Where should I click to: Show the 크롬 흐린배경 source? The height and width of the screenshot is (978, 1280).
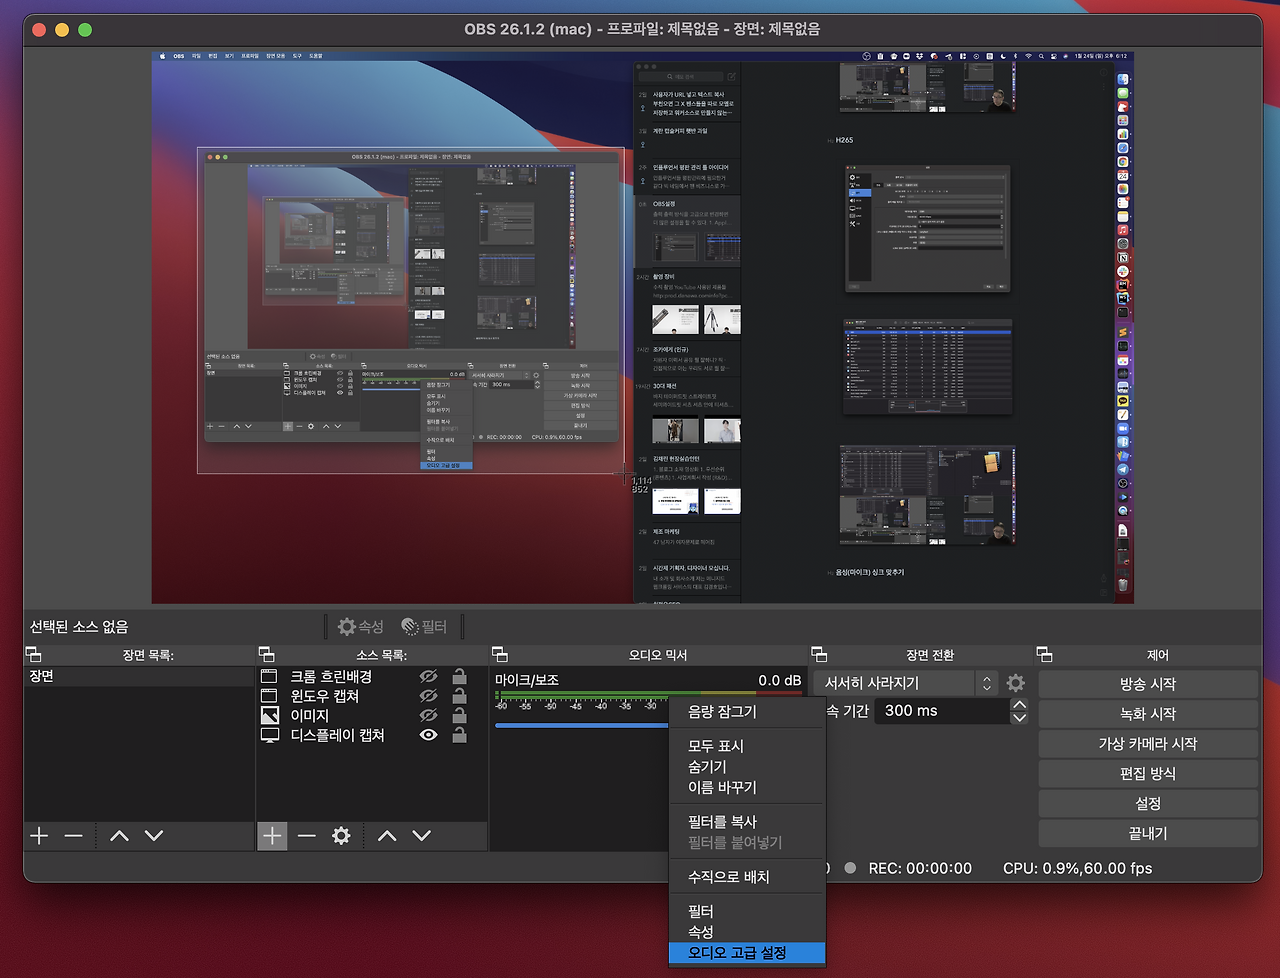pyautogui.click(x=428, y=677)
